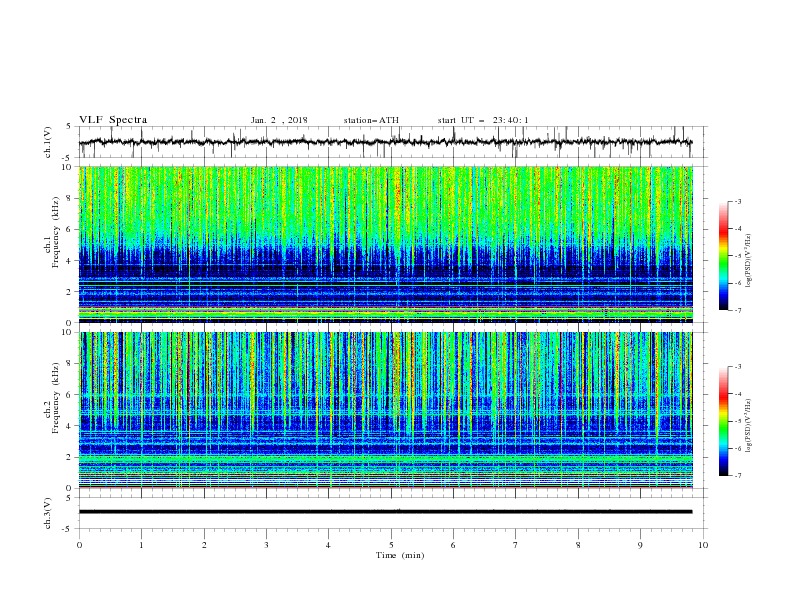Click the ch.1 color bar's log(PSD) label
The image size is (792, 612).
point(748,261)
